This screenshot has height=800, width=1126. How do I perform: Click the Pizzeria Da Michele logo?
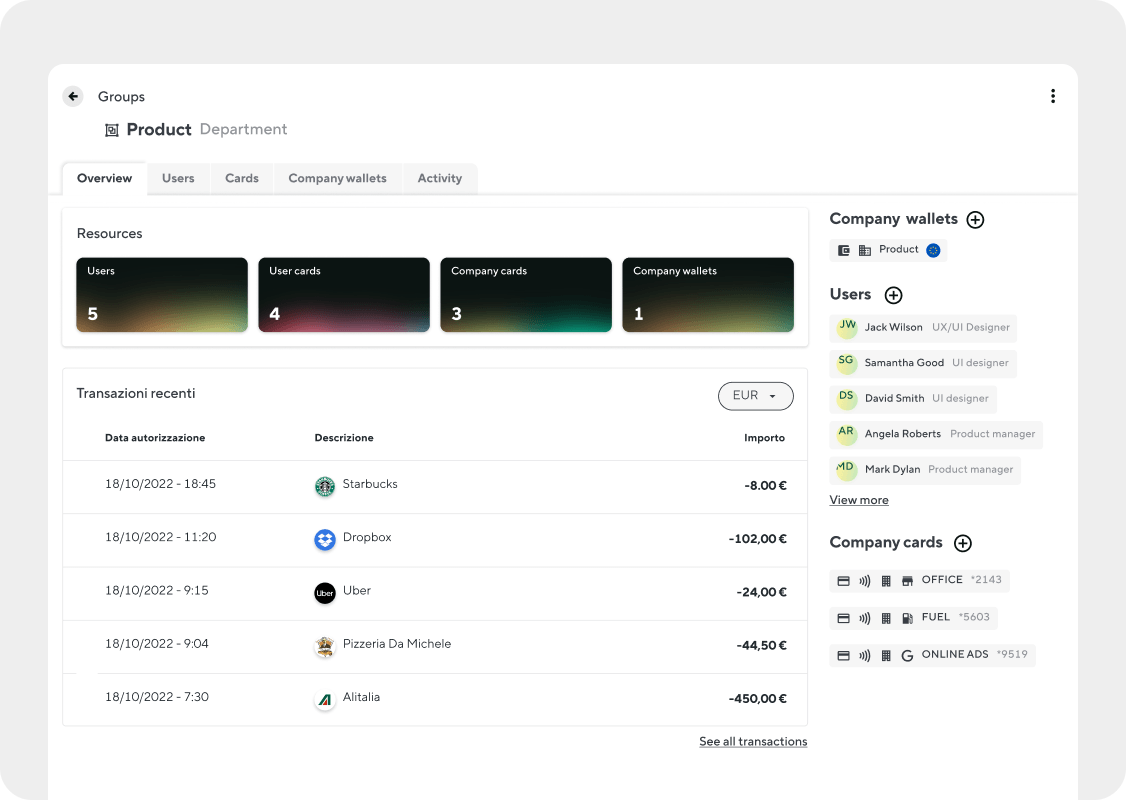coord(325,646)
